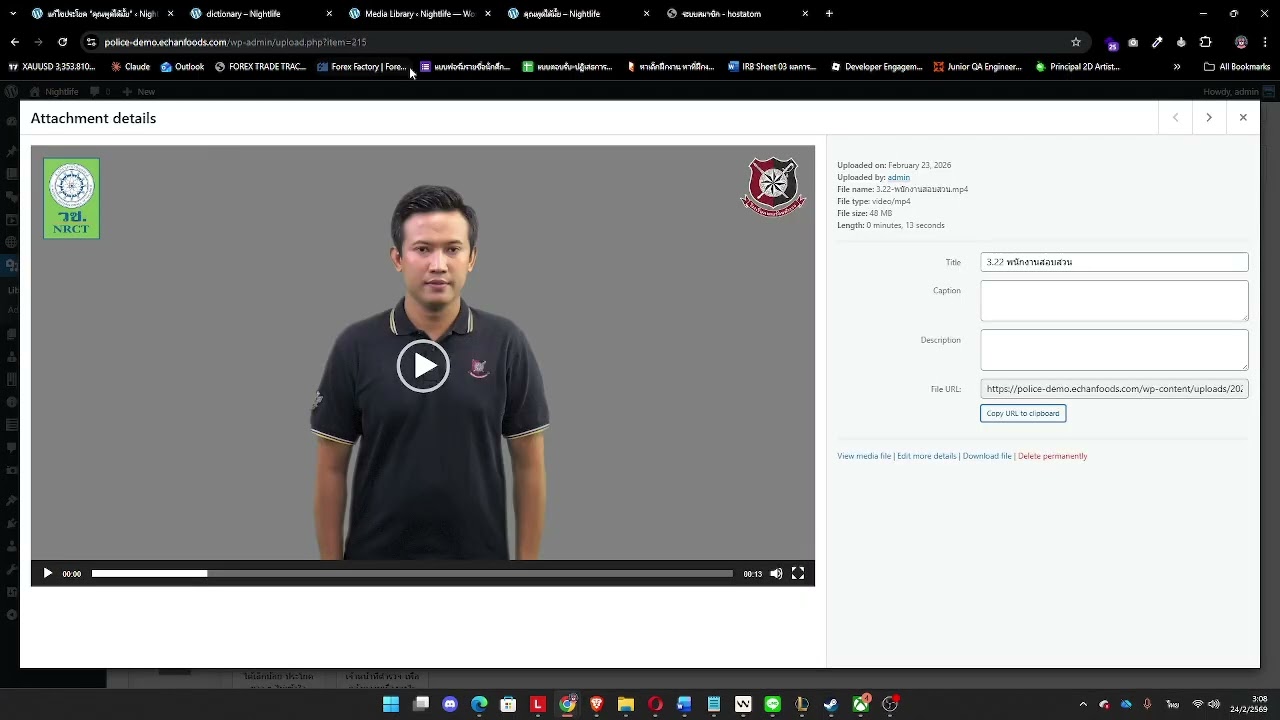The height and width of the screenshot is (720, 1280).
Task: Seek on the video progress bar
Action: [x=412, y=574]
